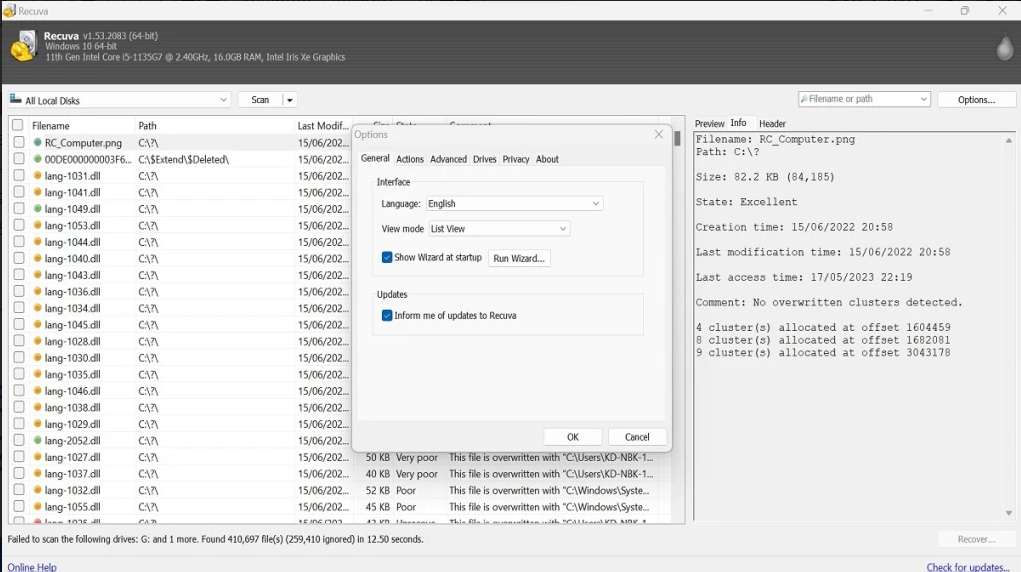Check the box for lang-1053.dll

(x=19, y=225)
